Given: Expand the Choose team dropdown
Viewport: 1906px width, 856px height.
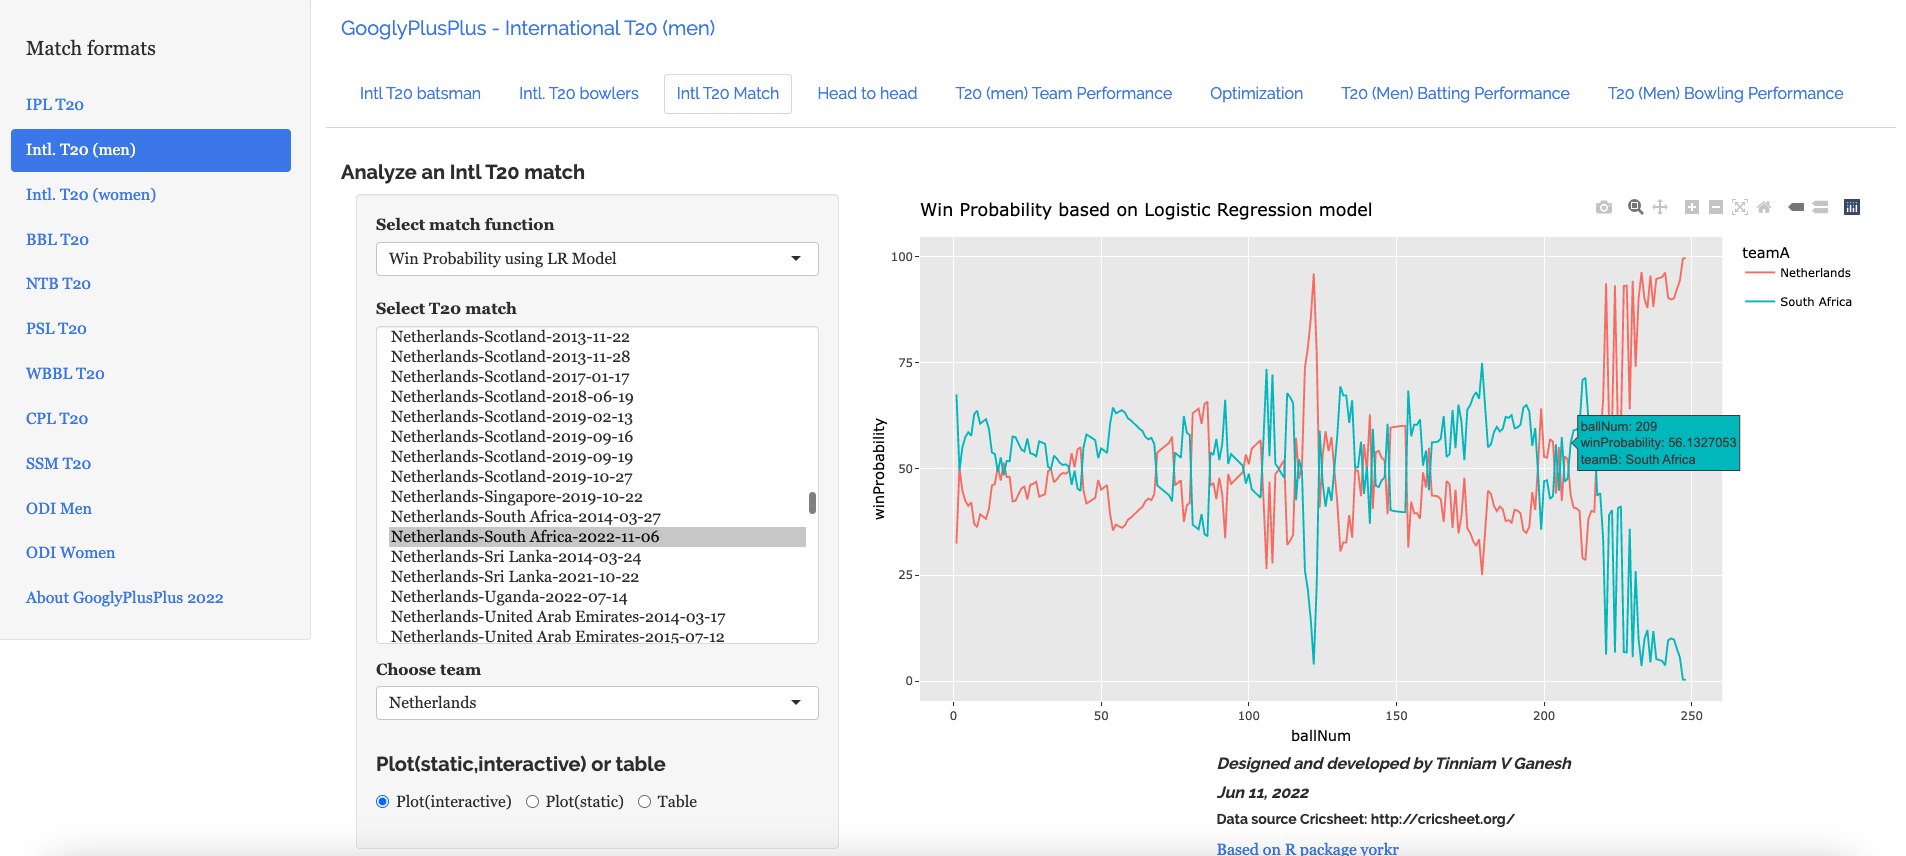Looking at the screenshot, I should pyautogui.click(x=597, y=703).
